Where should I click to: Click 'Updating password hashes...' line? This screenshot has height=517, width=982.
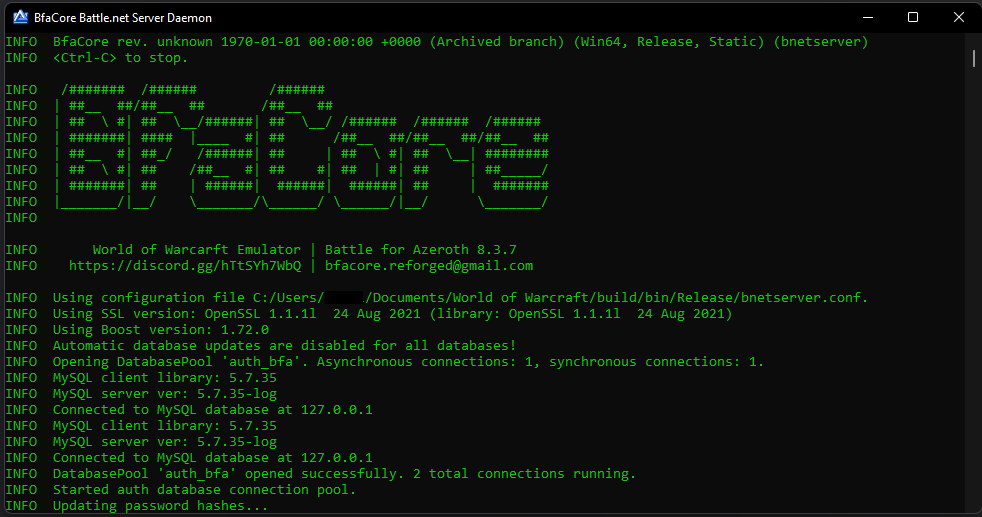(x=160, y=506)
